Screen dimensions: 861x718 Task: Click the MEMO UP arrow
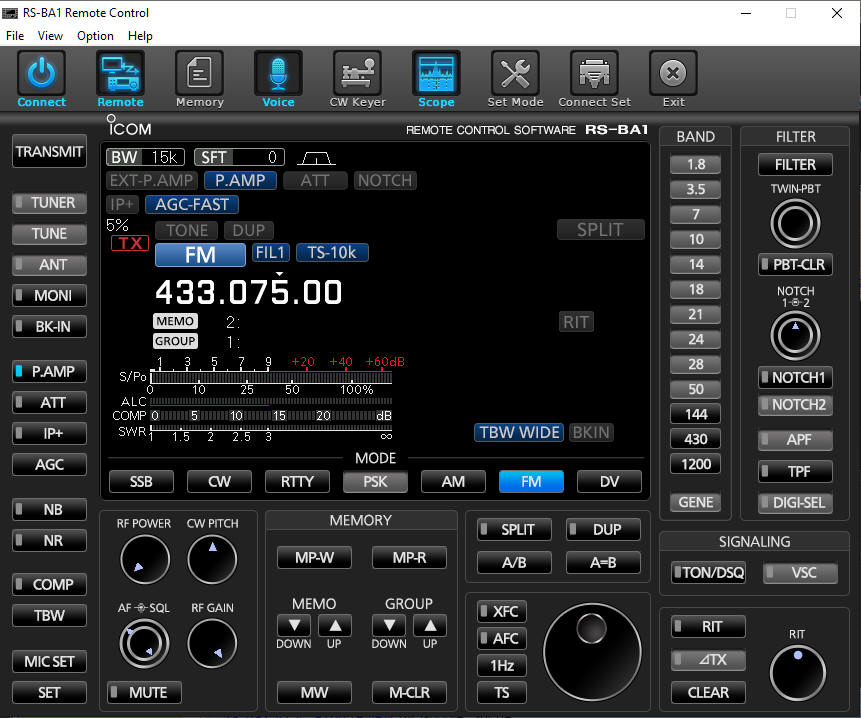click(x=335, y=626)
